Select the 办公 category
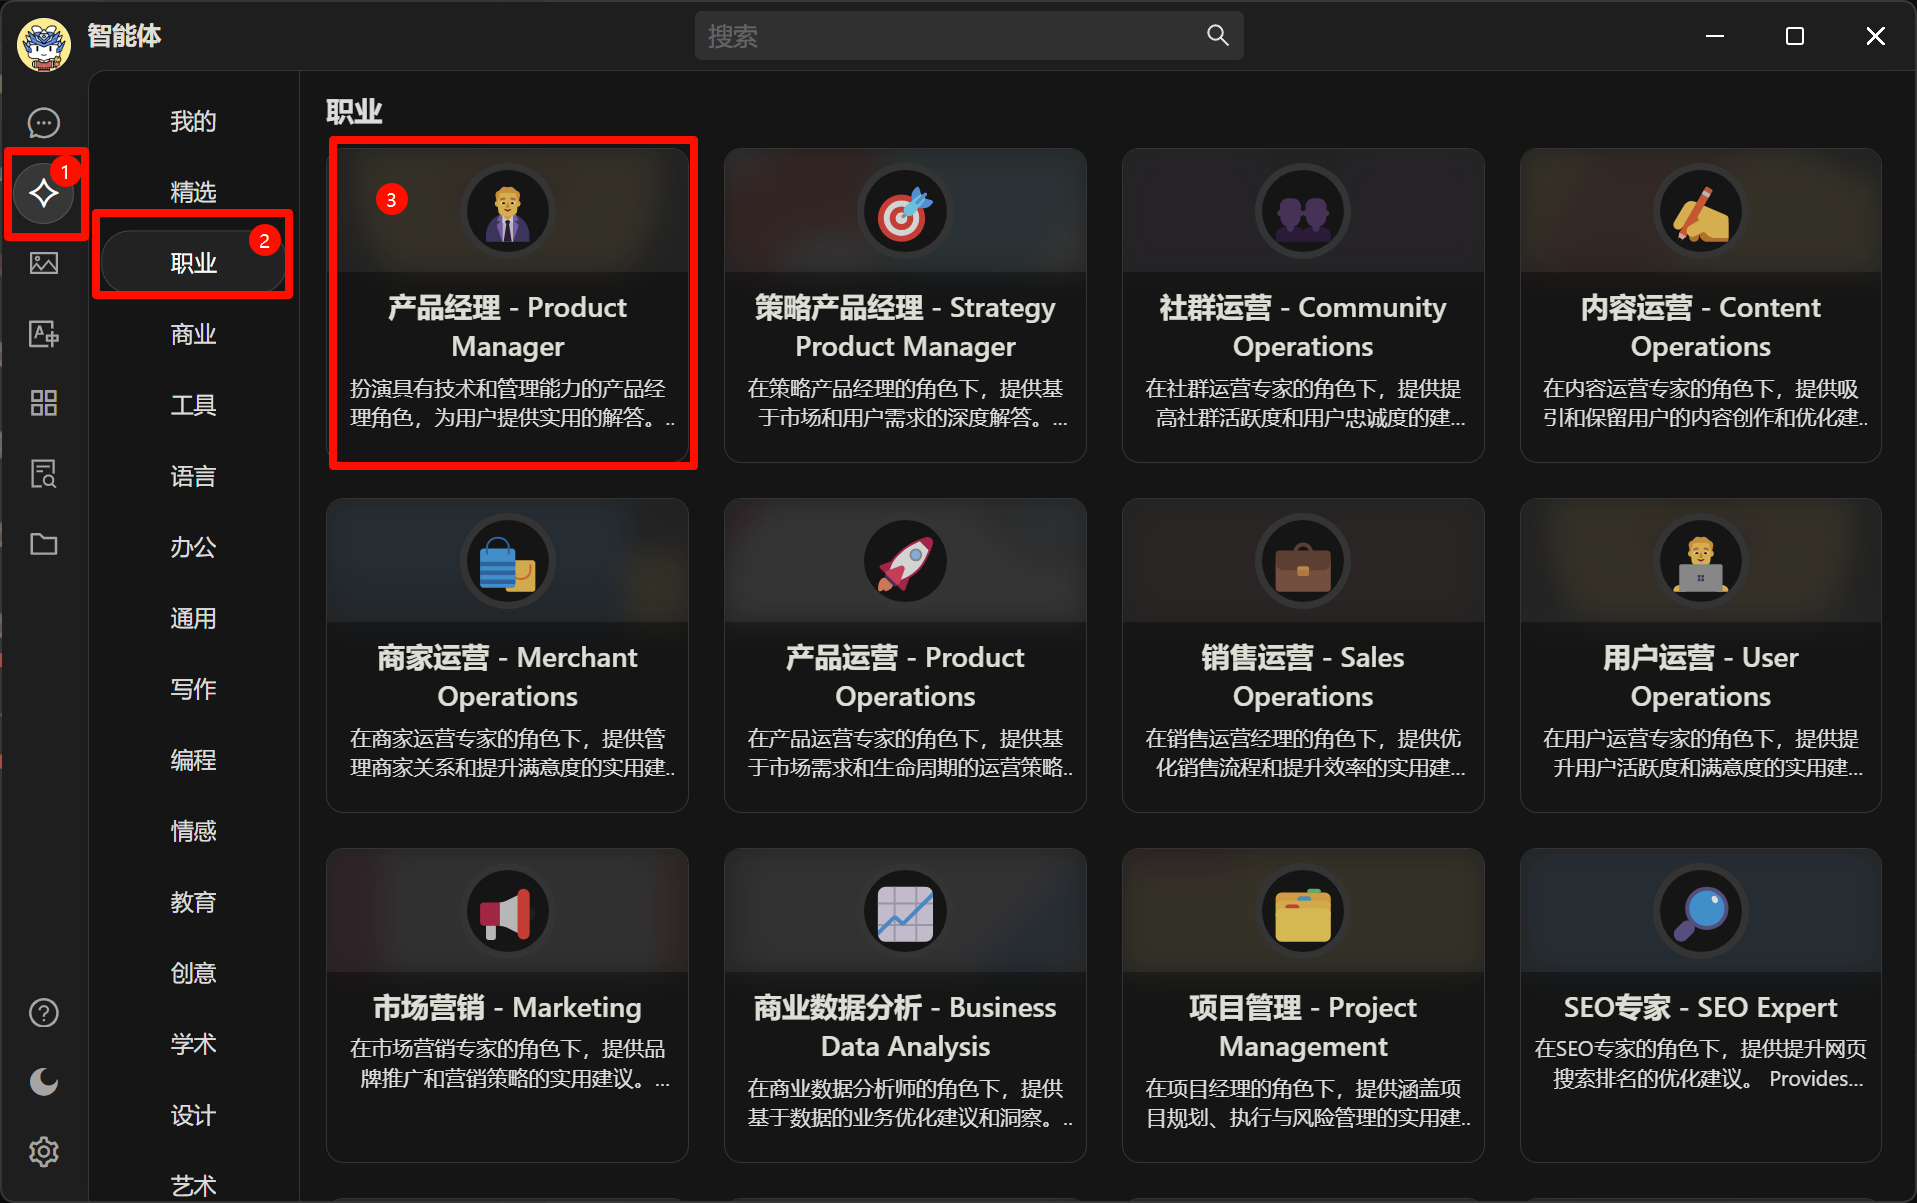Image resolution: width=1917 pixels, height=1203 pixels. [x=193, y=547]
